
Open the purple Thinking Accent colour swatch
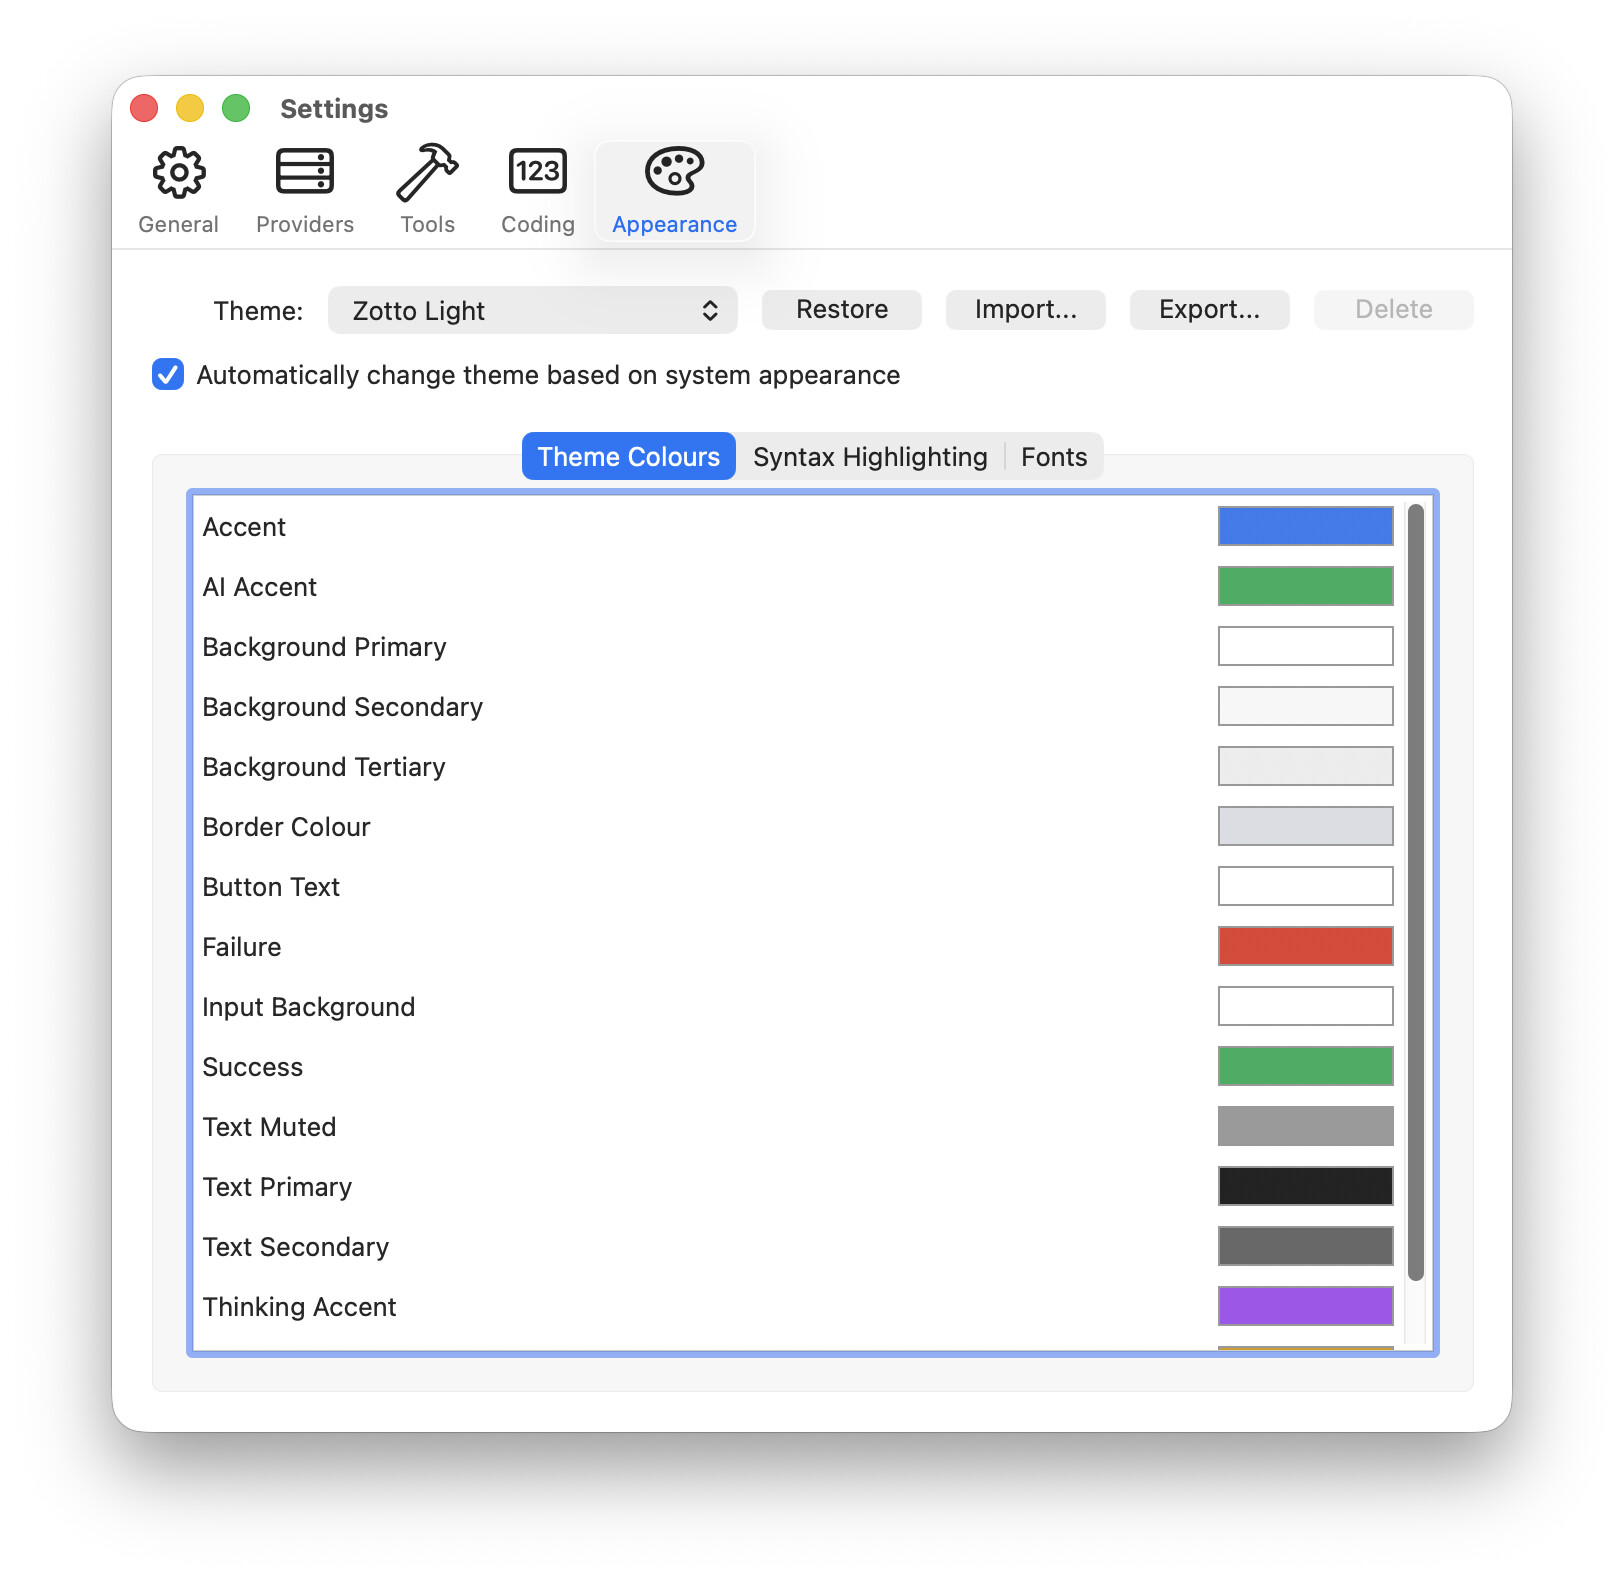(1305, 1306)
